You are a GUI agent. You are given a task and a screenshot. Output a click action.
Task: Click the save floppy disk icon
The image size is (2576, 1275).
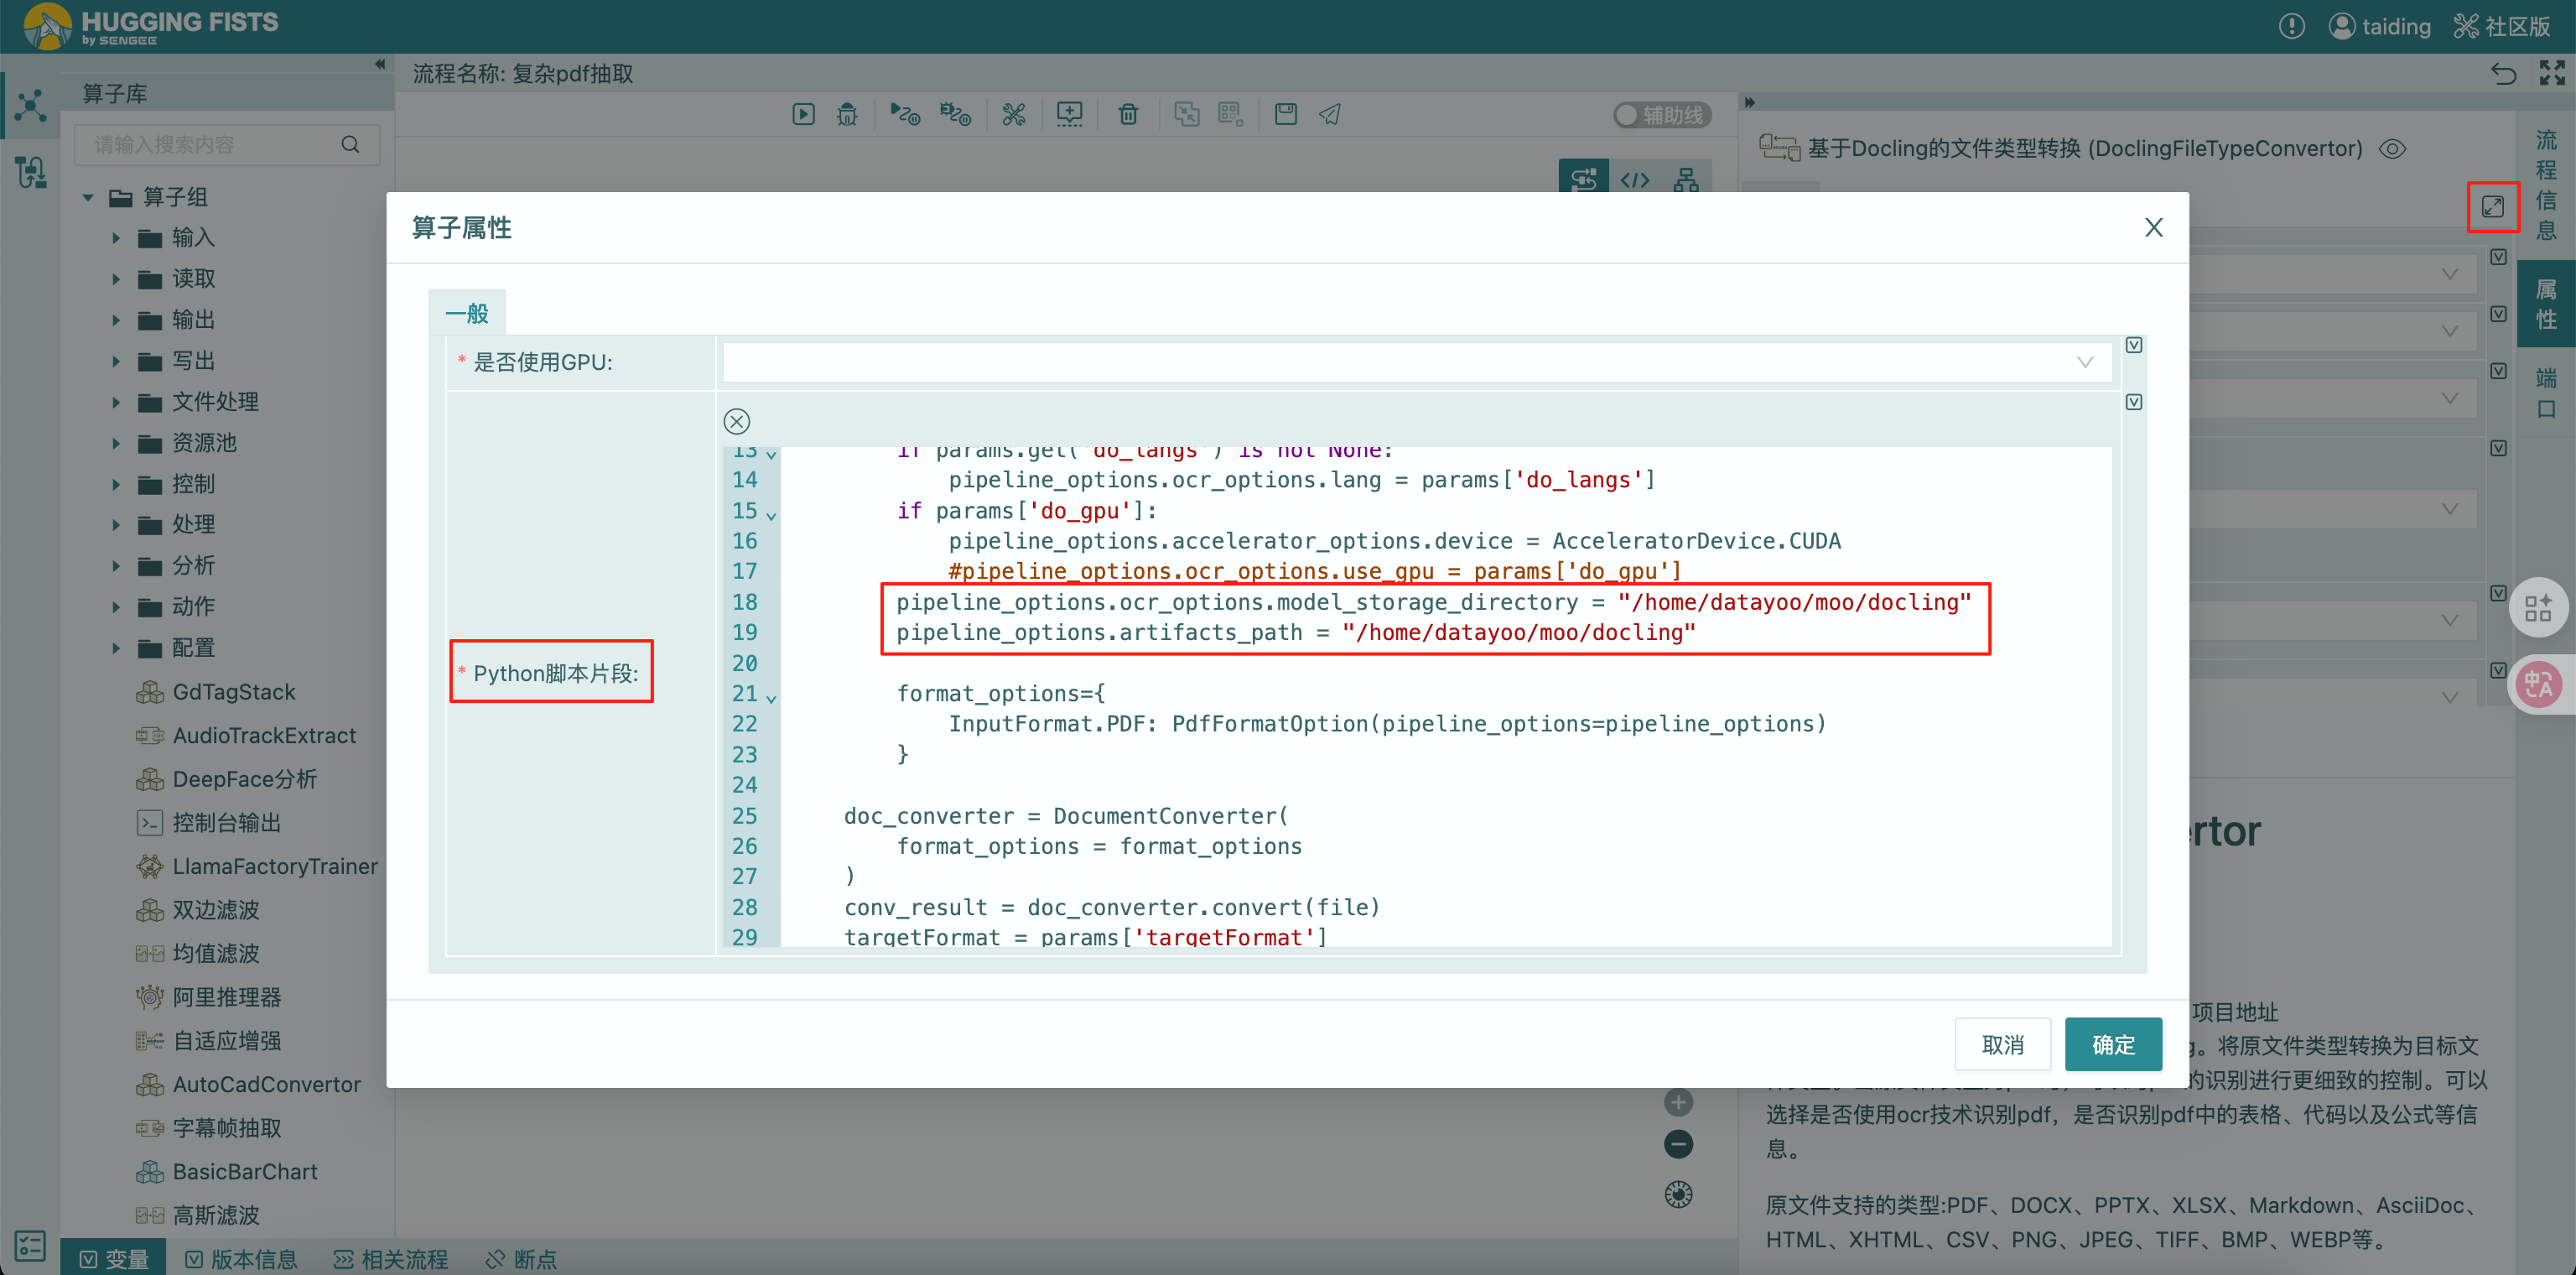point(1285,114)
